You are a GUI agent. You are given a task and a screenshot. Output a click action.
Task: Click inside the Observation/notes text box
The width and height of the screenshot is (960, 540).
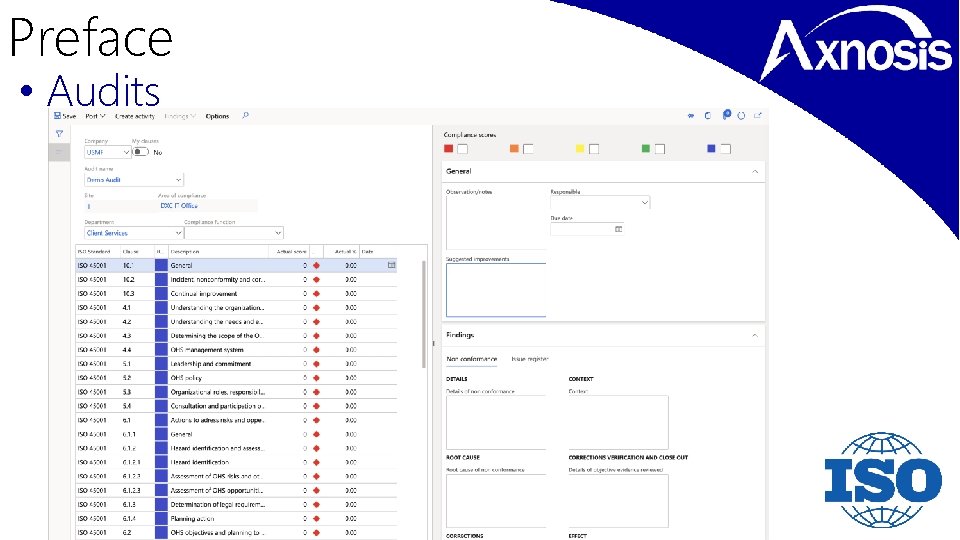496,223
